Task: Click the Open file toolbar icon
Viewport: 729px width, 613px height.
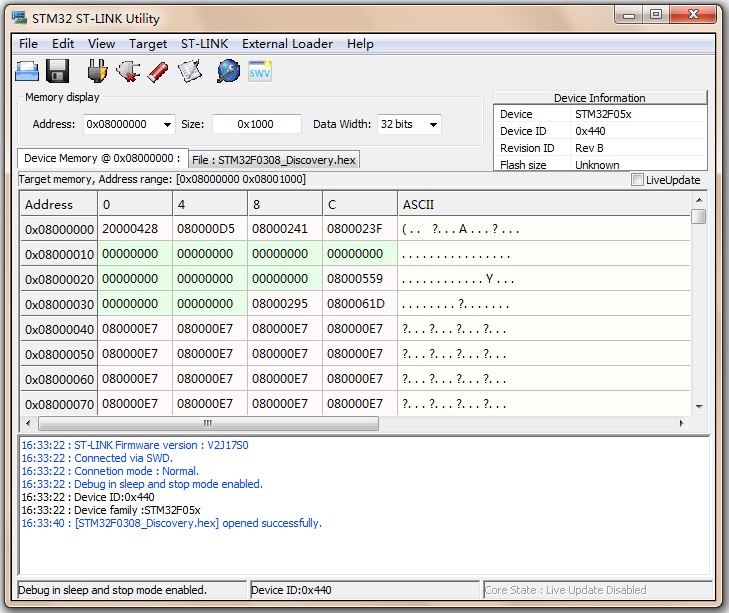Action: coord(27,72)
